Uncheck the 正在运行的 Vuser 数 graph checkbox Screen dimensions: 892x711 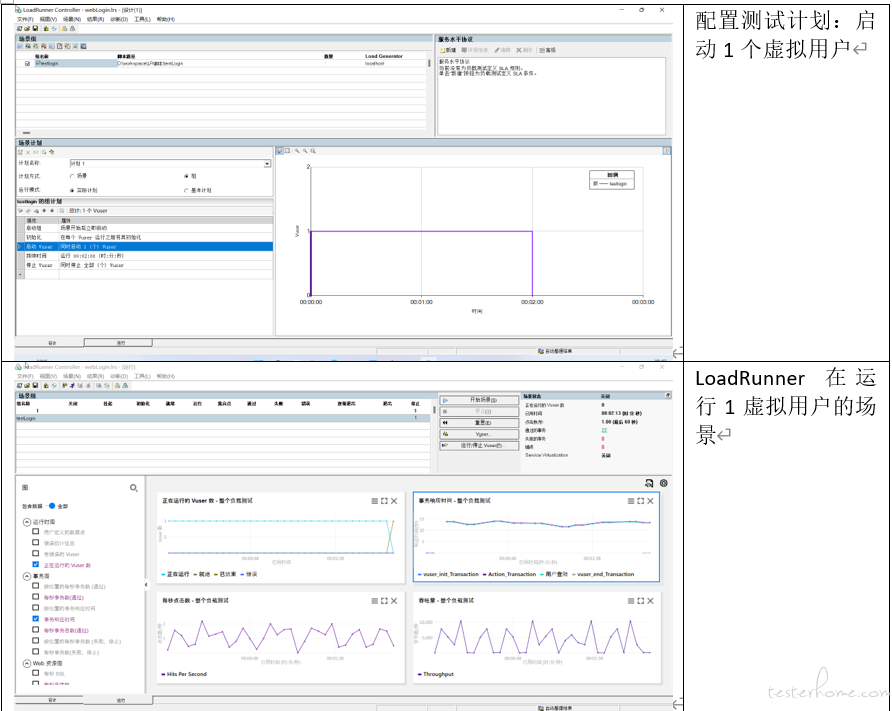pos(36,565)
